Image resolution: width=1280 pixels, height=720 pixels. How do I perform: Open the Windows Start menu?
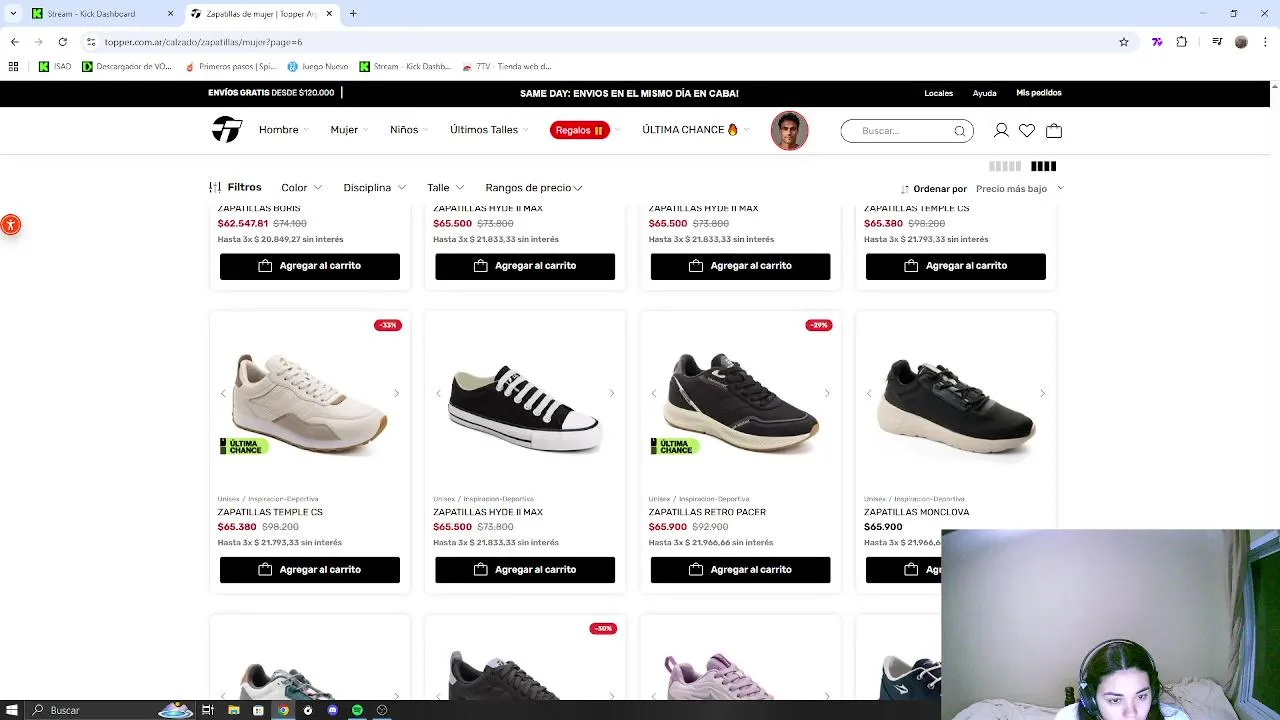tap(12, 710)
